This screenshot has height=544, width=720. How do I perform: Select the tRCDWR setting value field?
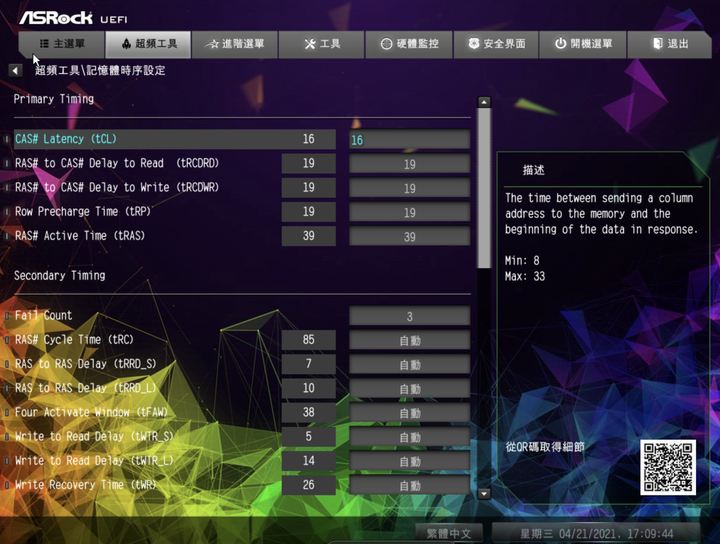[x=410, y=188]
